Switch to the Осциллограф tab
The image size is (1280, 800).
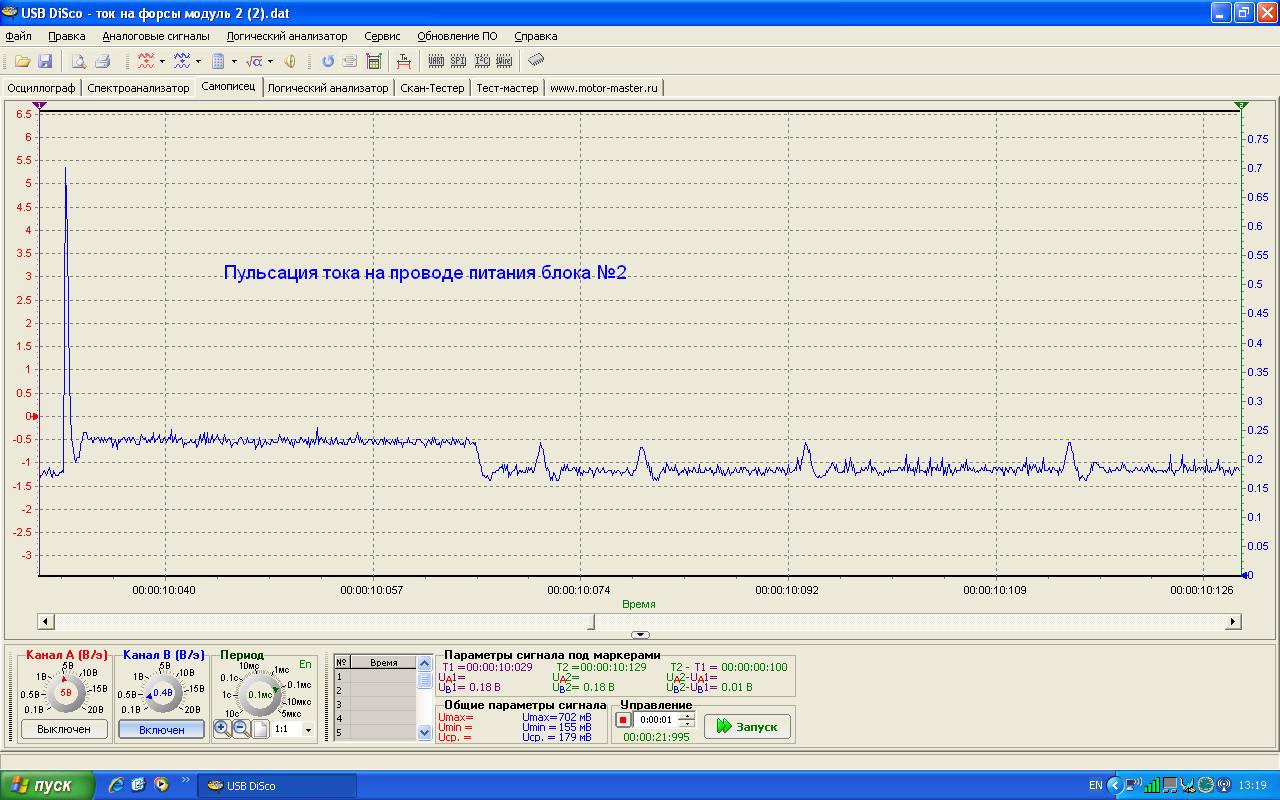point(41,88)
